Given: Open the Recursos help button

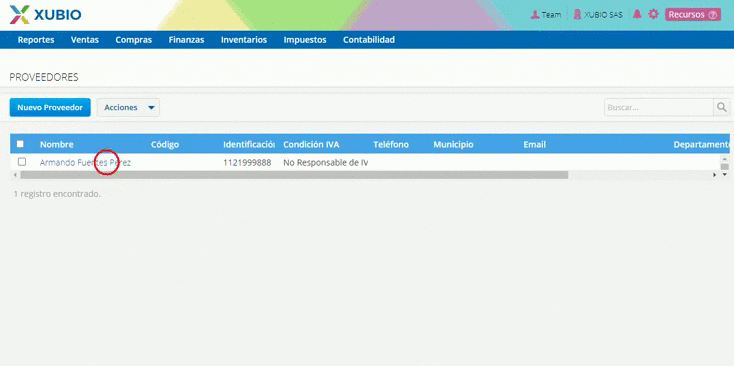Looking at the screenshot, I should point(693,15).
